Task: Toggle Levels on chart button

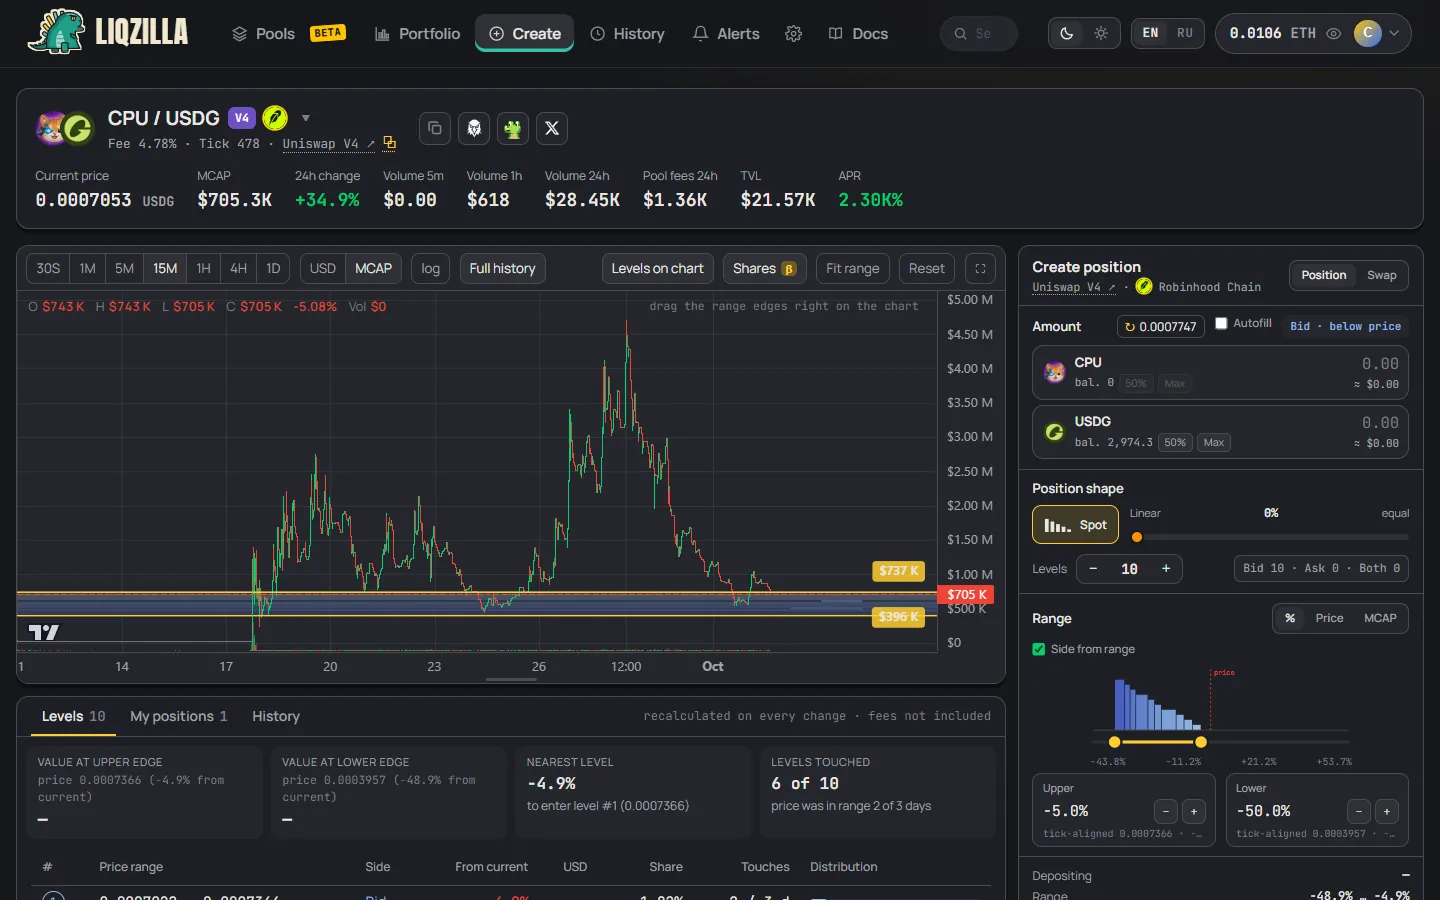Action: (x=657, y=268)
